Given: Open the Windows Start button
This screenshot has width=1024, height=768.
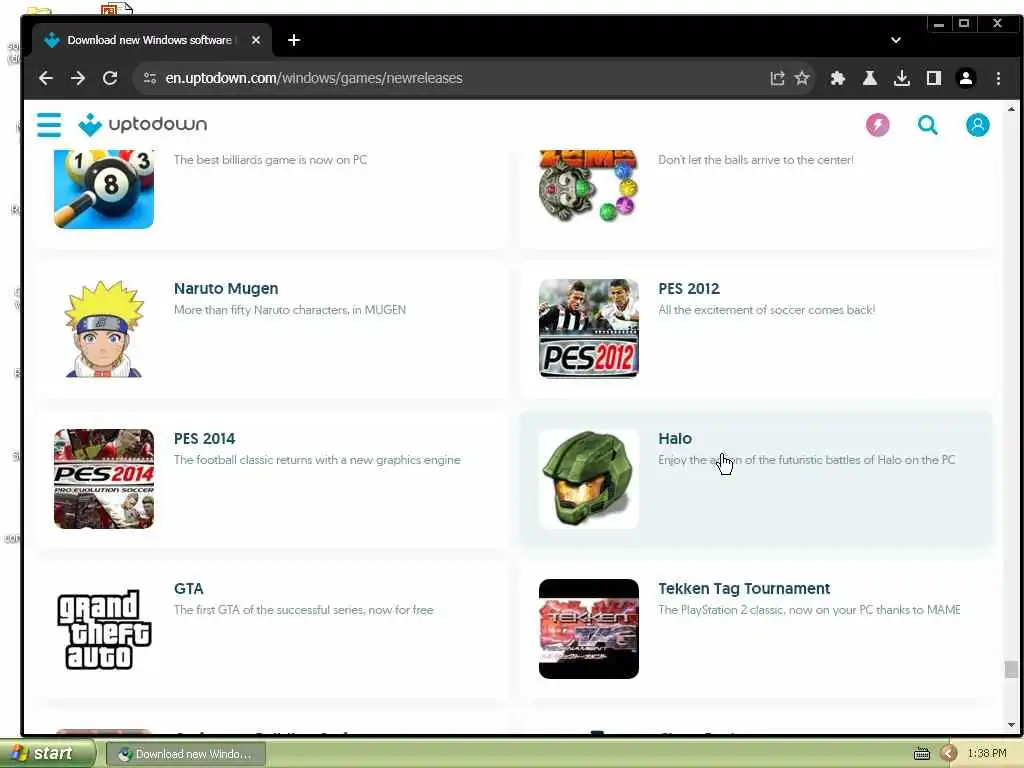Looking at the screenshot, I should coord(46,754).
